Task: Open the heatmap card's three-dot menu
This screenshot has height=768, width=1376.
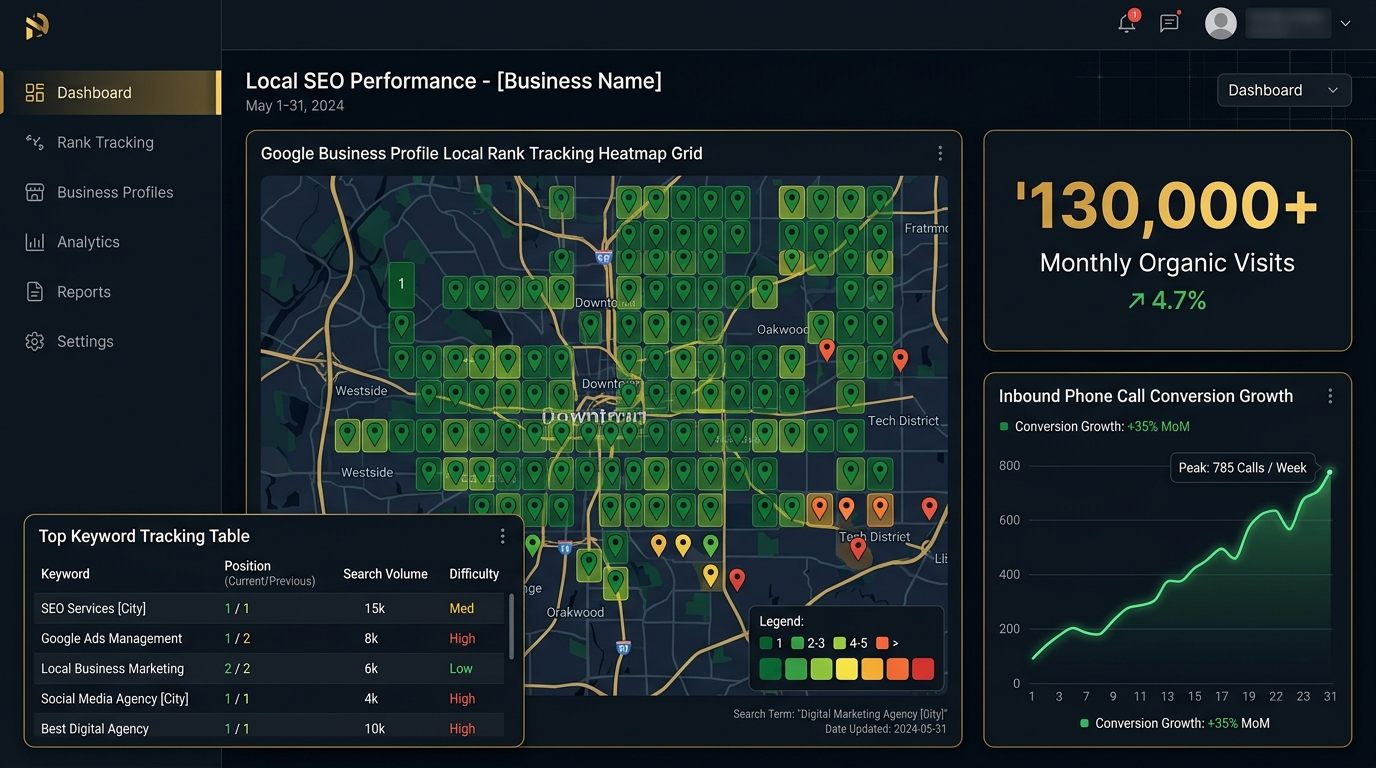Action: (940, 153)
